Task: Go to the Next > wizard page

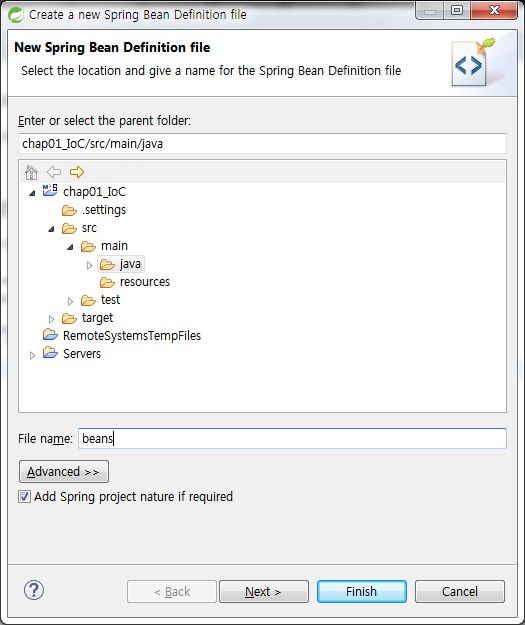Action: (263, 592)
